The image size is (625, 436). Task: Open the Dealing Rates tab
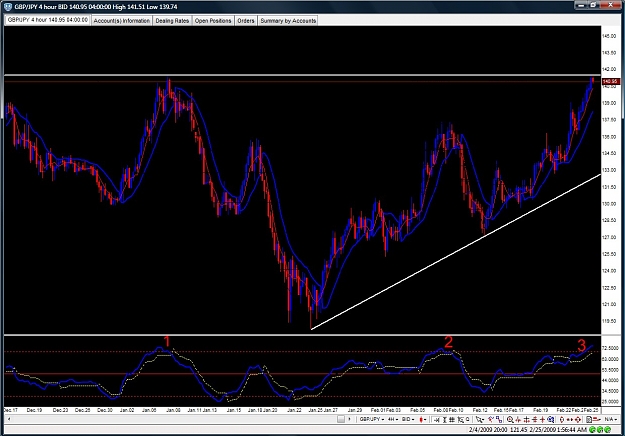coord(172,21)
